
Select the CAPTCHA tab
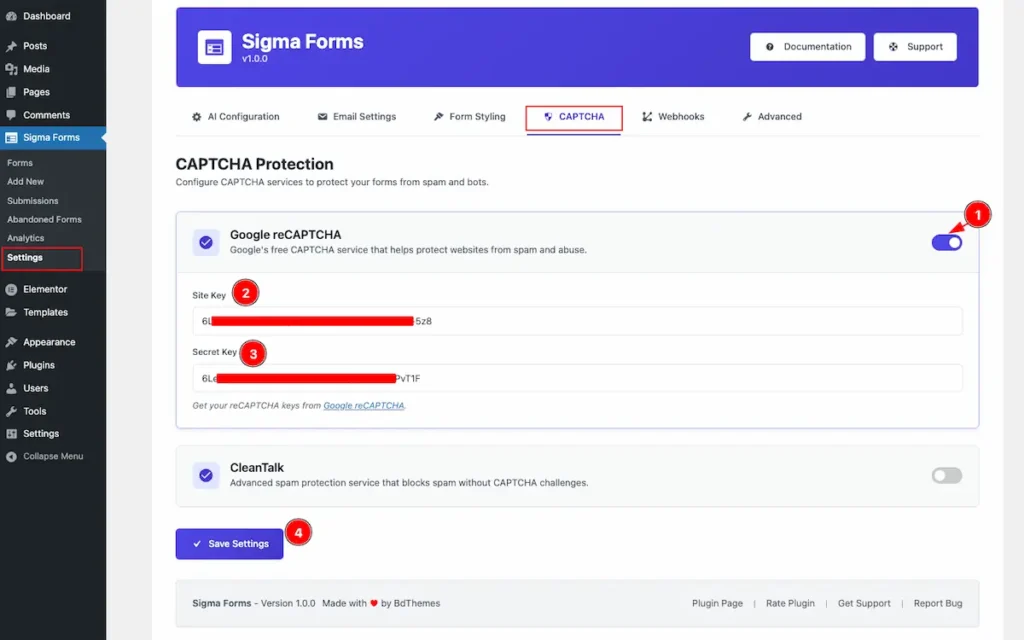[x=573, y=118]
